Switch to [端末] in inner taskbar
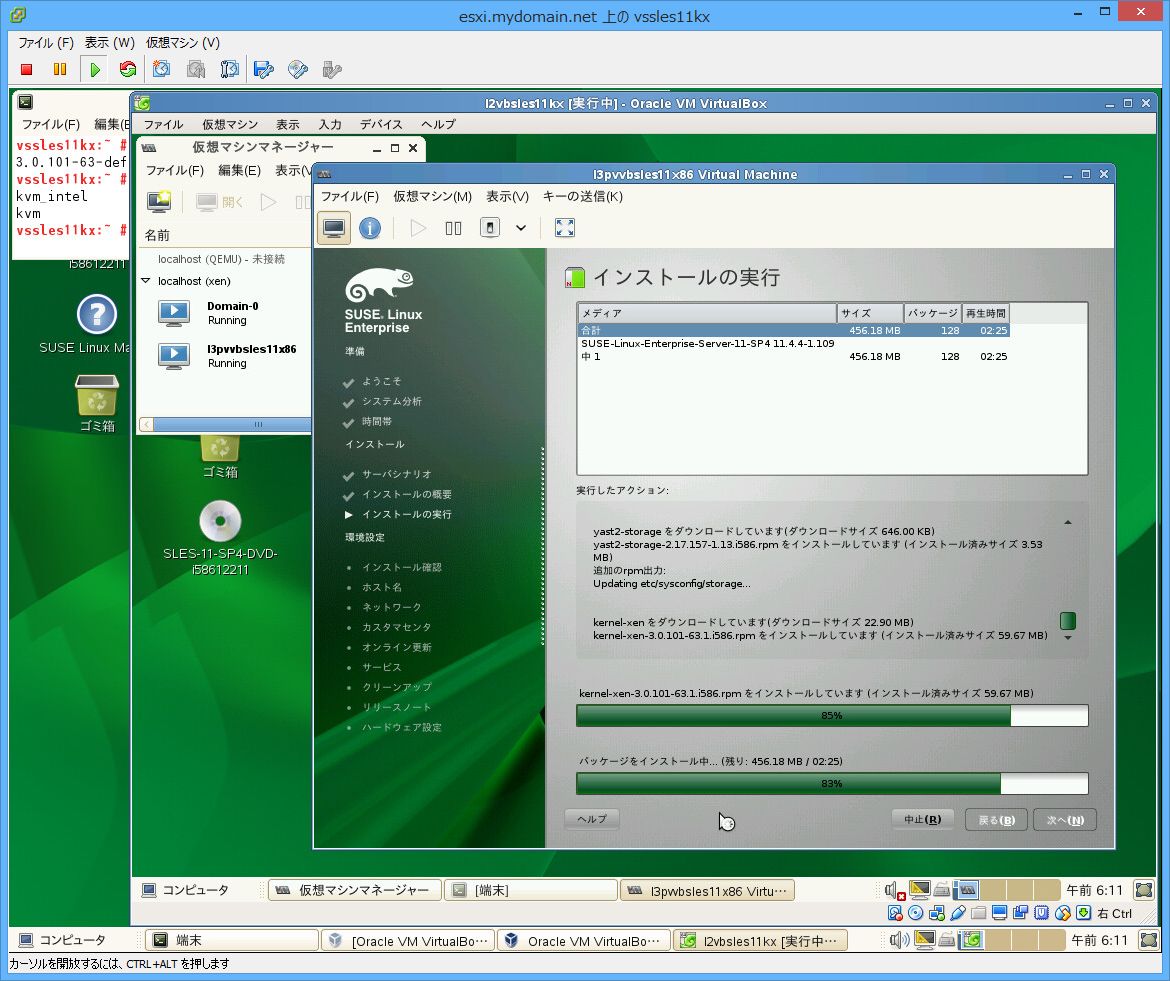This screenshot has width=1170, height=981. 531,890
